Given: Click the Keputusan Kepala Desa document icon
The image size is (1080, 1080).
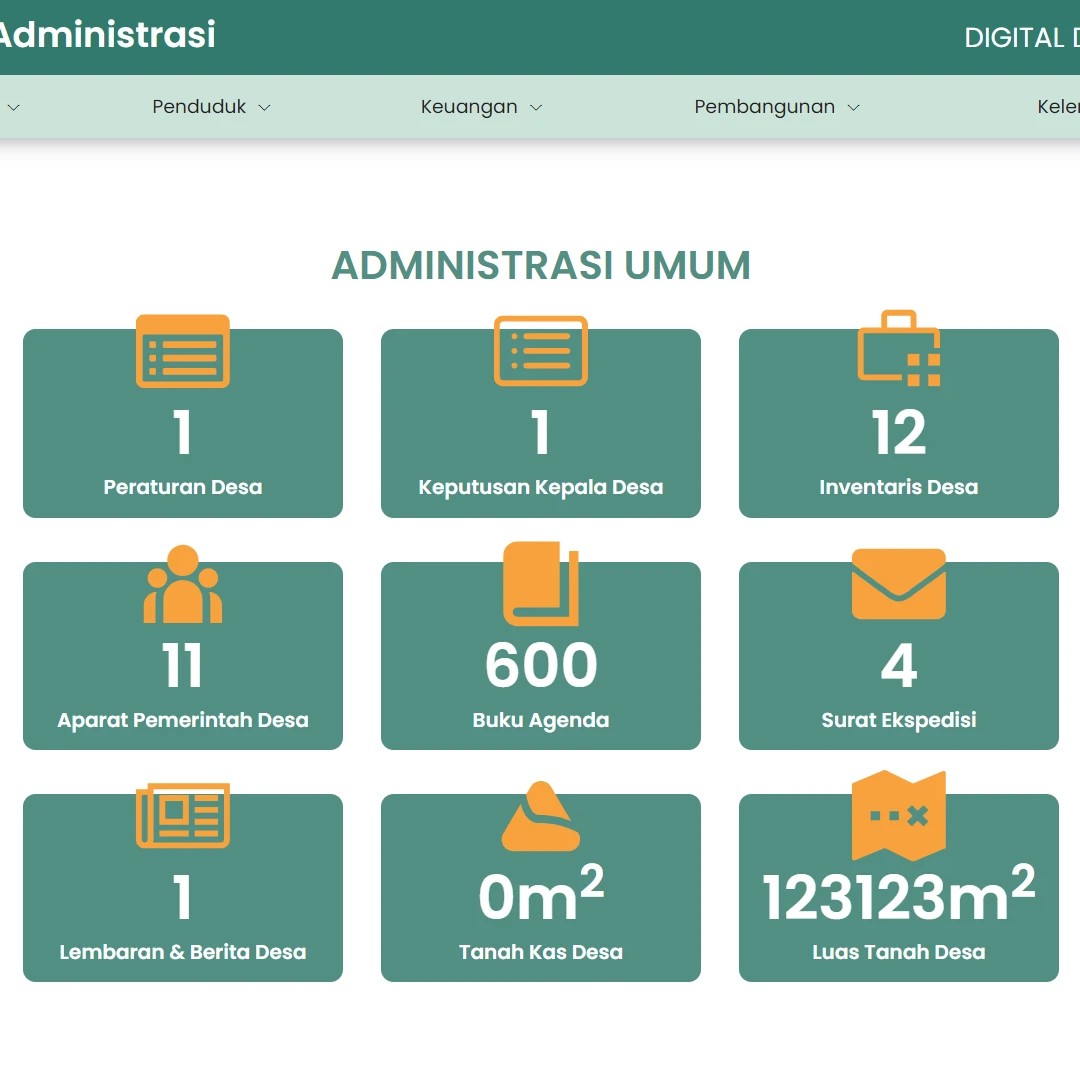Looking at the screenshot, I should coord(541,351).
